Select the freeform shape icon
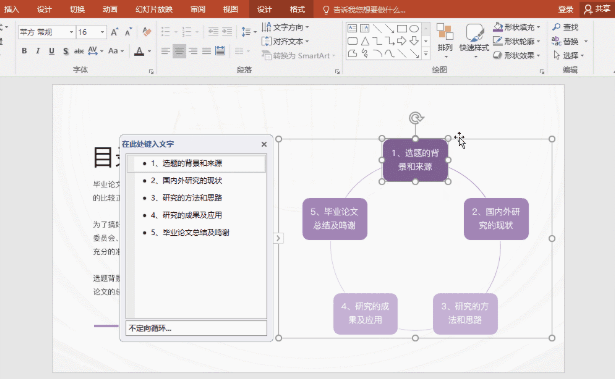Viewport: 615px width, 379px height. pos(352,53)
